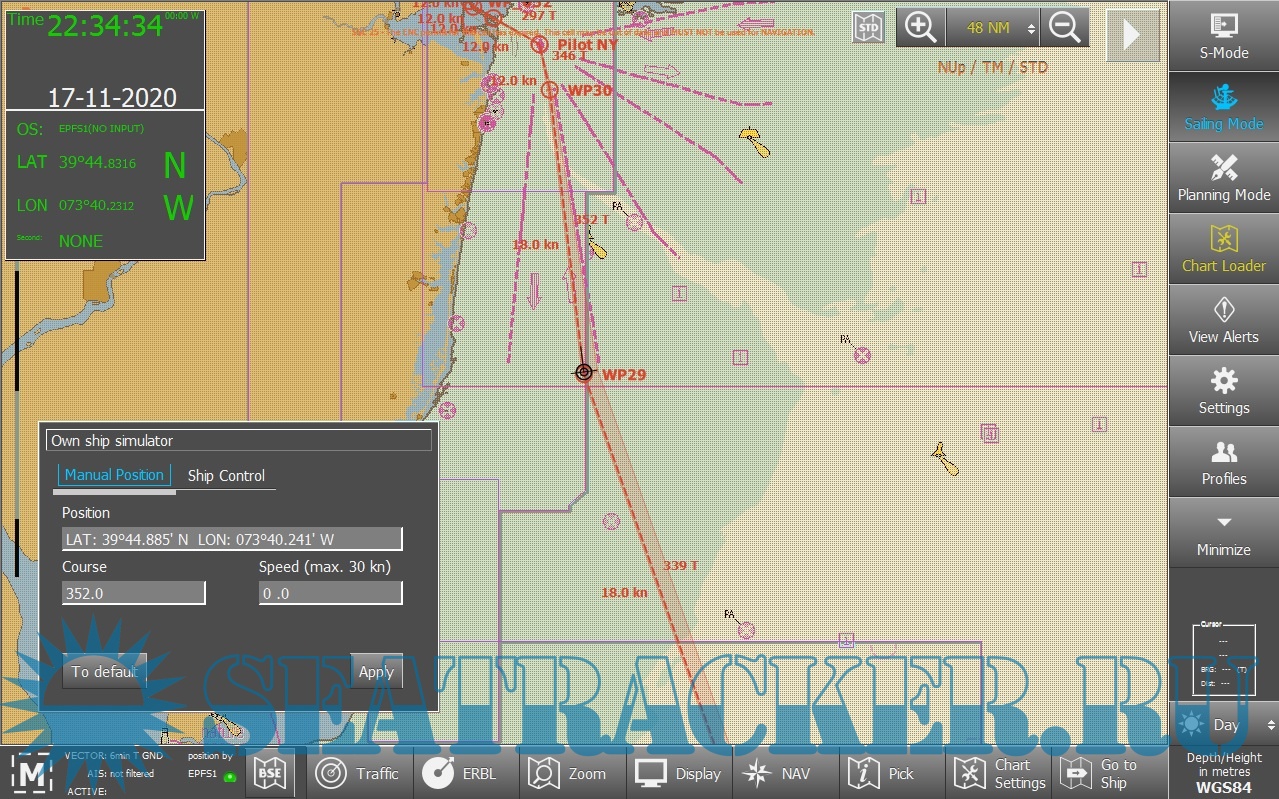1279x799 pixels.
Task: Open View Alerts
Action: point(1223,319)
